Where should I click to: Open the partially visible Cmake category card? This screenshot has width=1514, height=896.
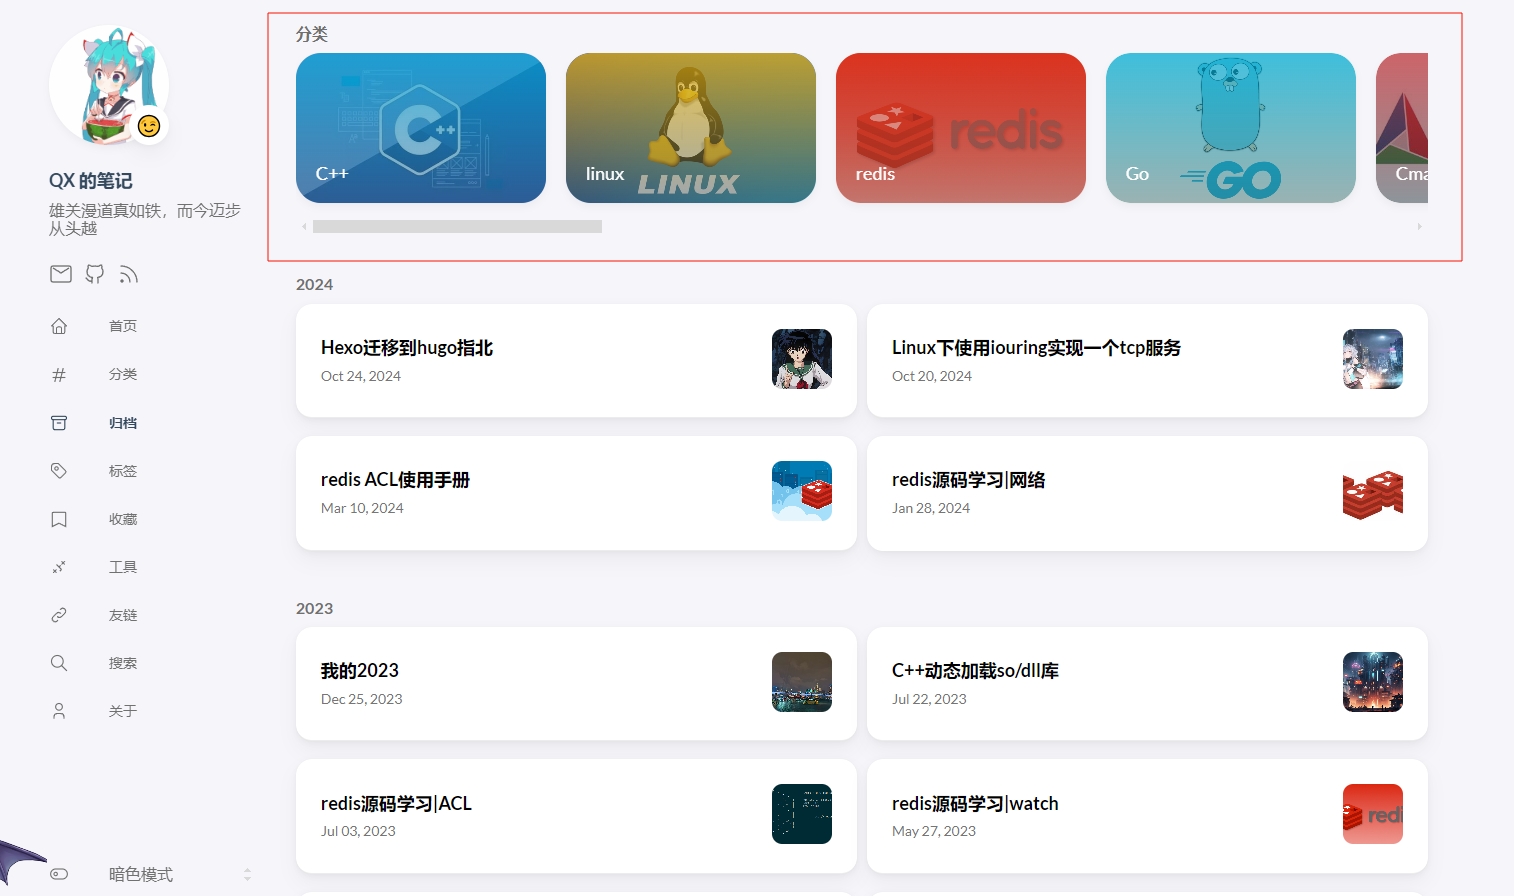(1402, 128)
